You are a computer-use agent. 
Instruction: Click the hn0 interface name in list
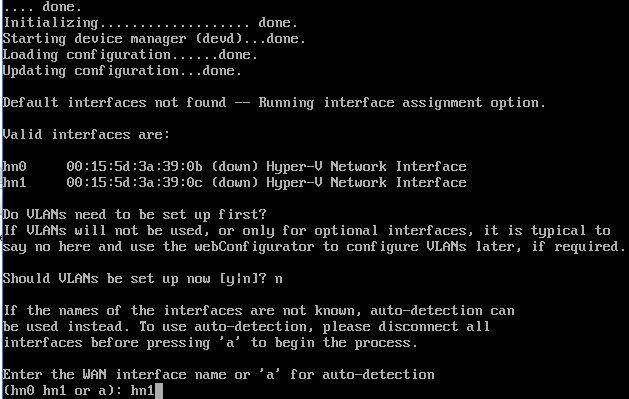click(x=14, y=166)
